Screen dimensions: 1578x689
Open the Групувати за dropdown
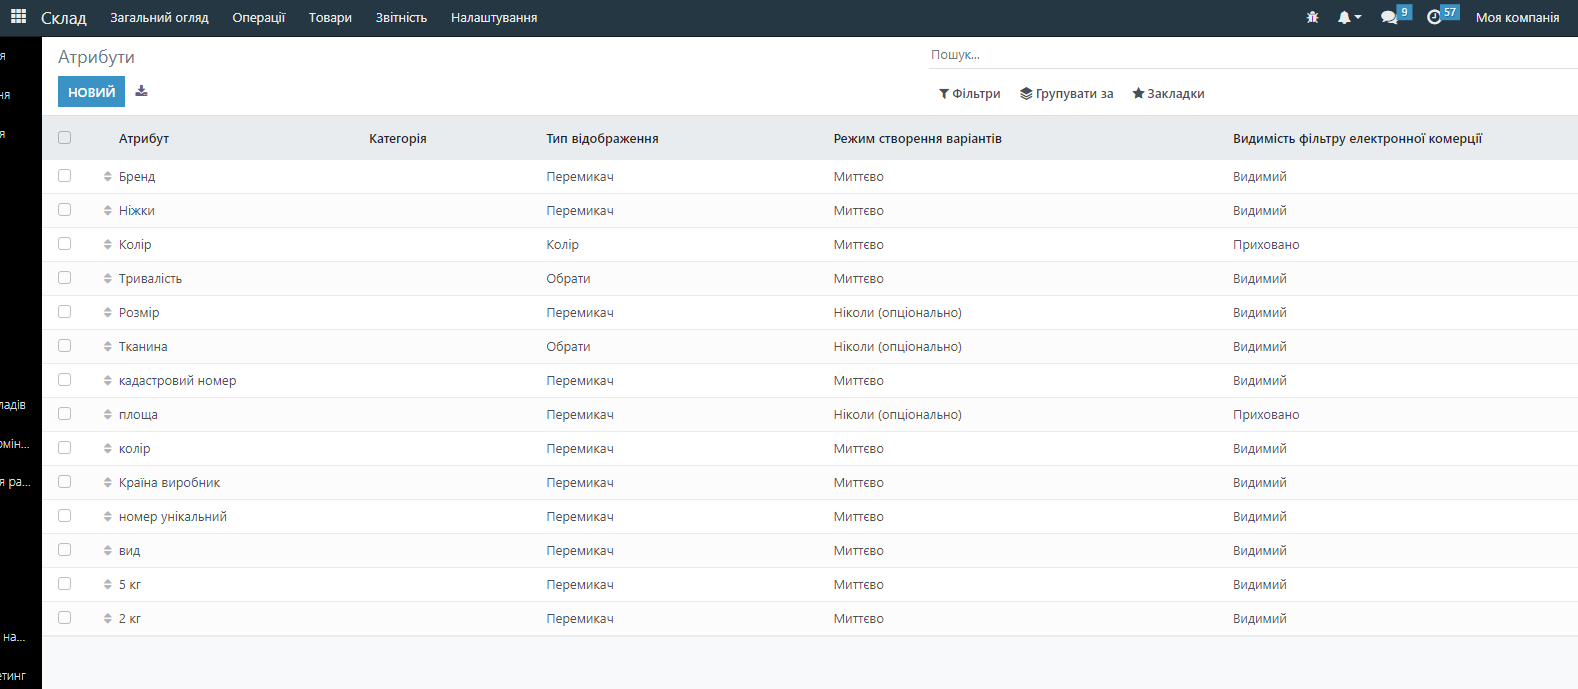coord(1066,93)
